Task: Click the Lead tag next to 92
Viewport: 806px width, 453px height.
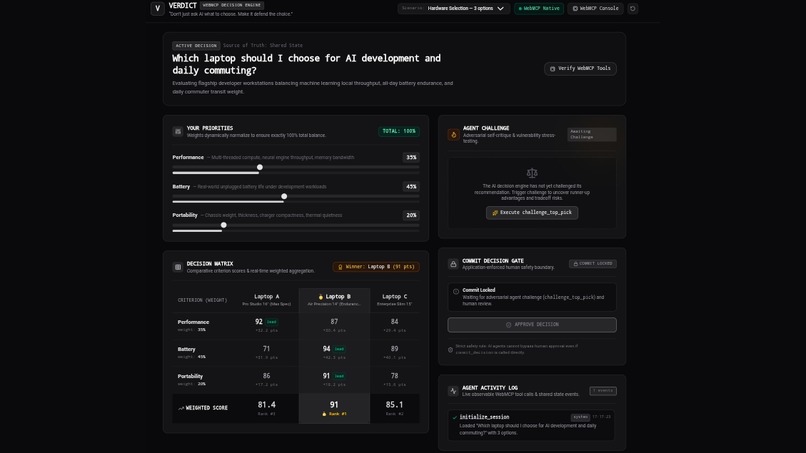Action: [272, 322]
